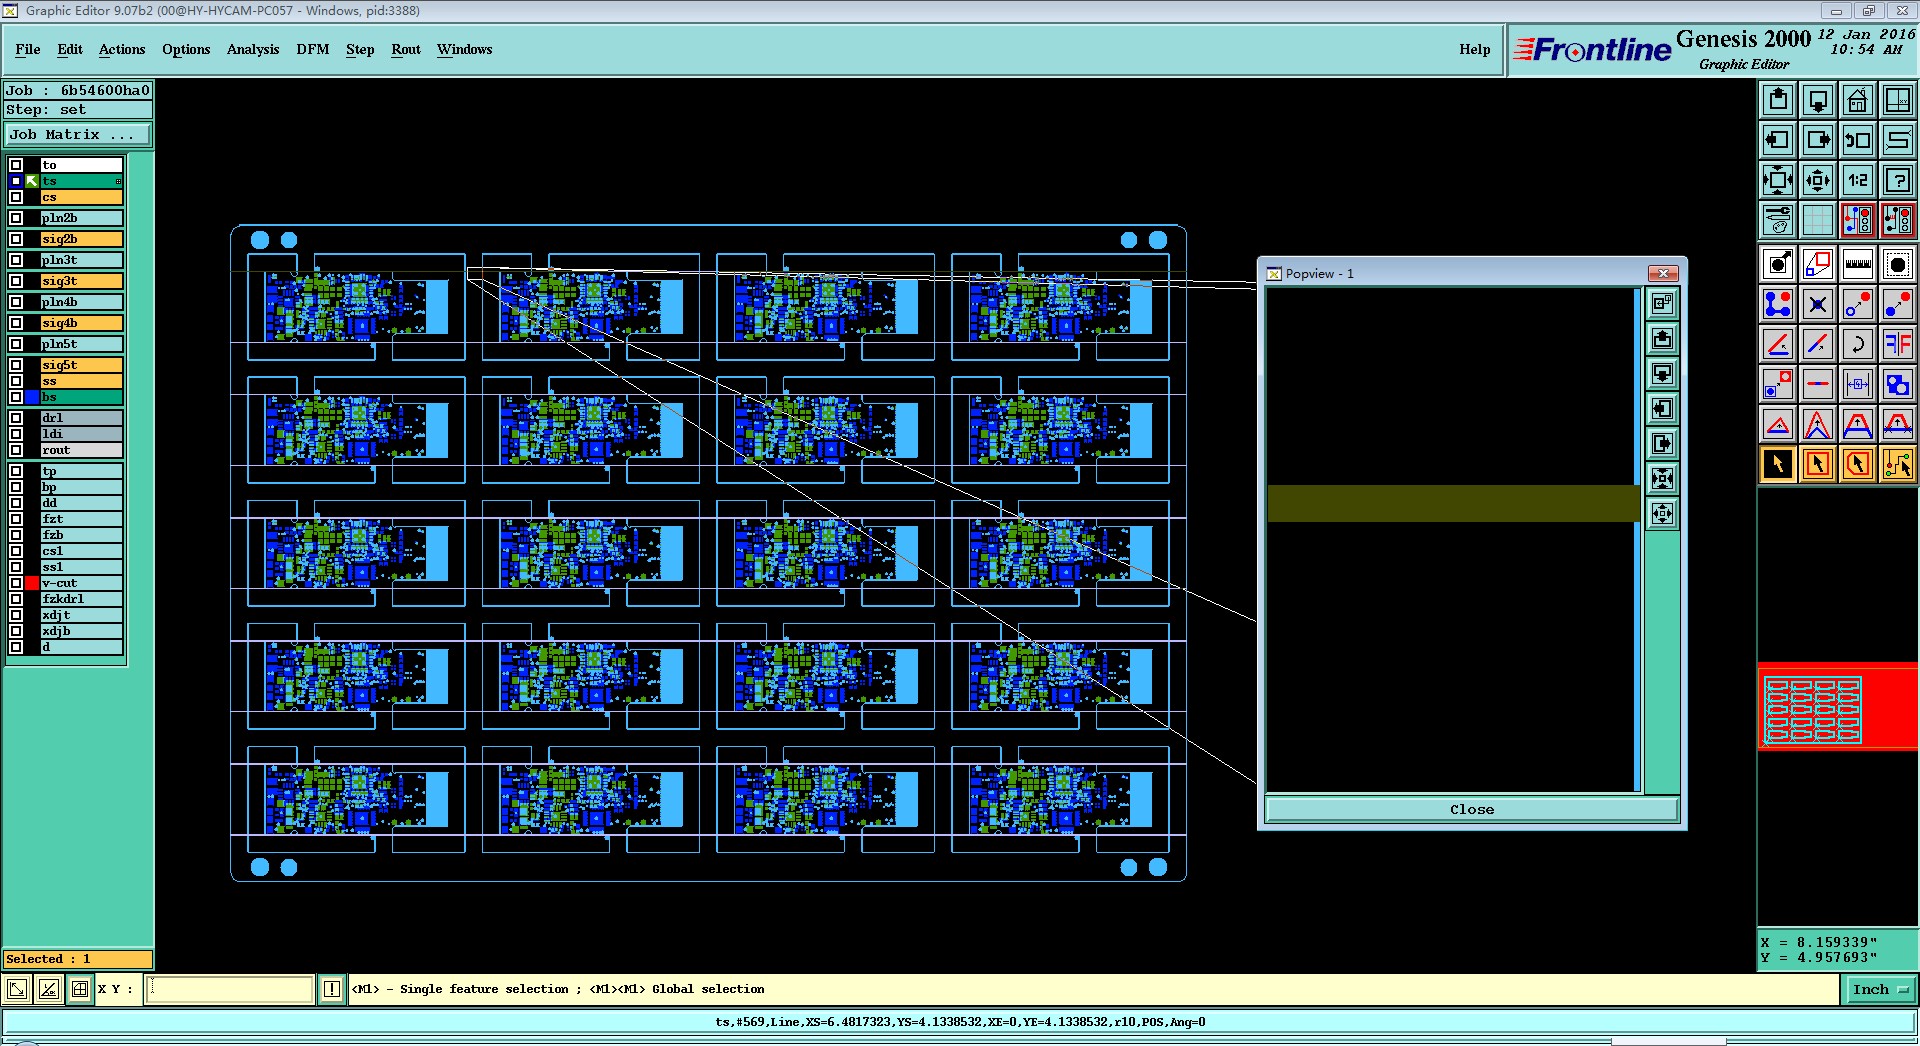Toggle display checkbox for layer d
The width and height of the screenshot is (1920, 1046).
16,647
